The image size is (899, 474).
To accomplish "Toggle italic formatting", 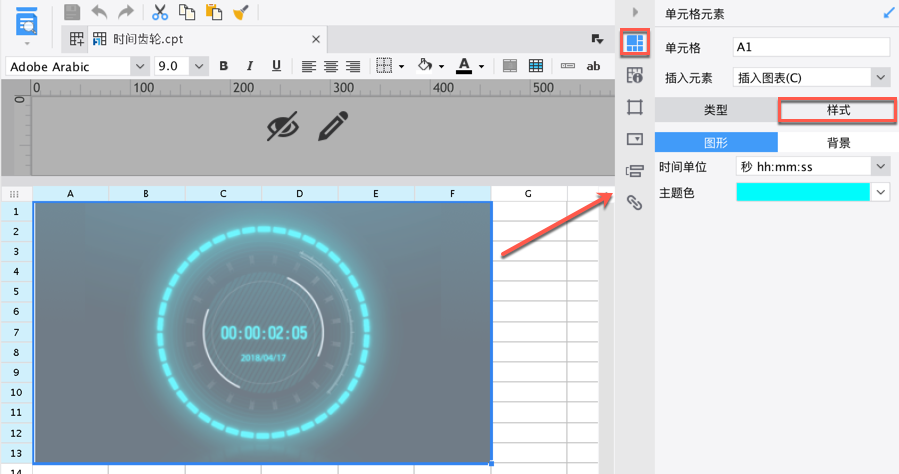I will point(249,66).
